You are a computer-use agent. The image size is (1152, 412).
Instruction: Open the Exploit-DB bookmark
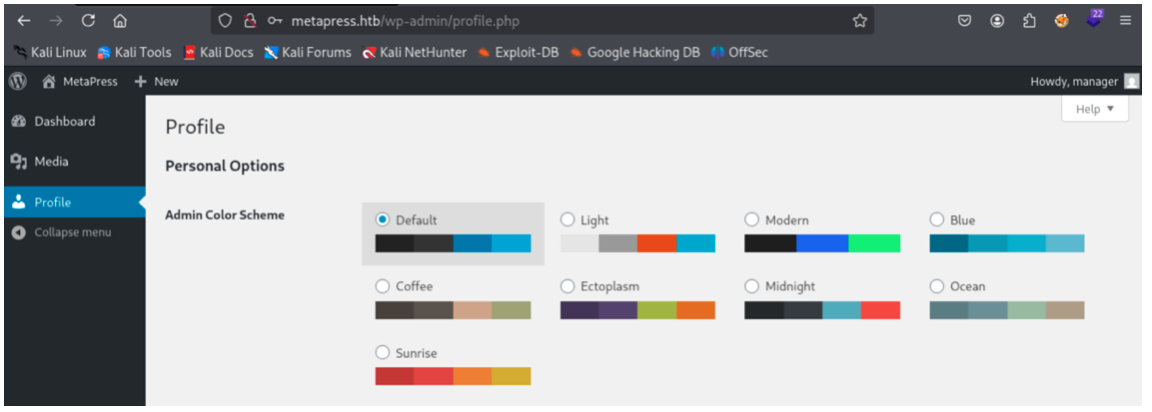518,52
